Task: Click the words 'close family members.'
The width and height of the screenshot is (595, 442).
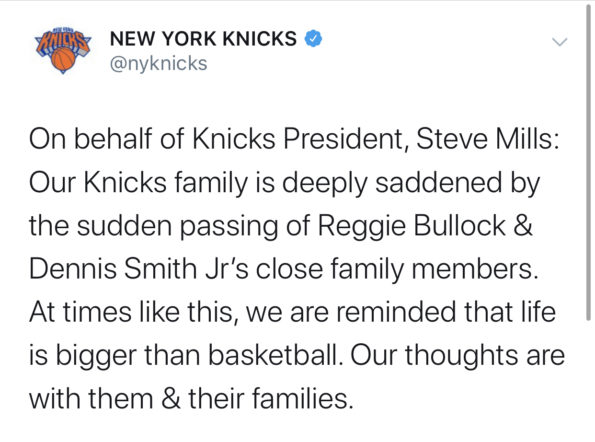Action: [x=397, y=270]
